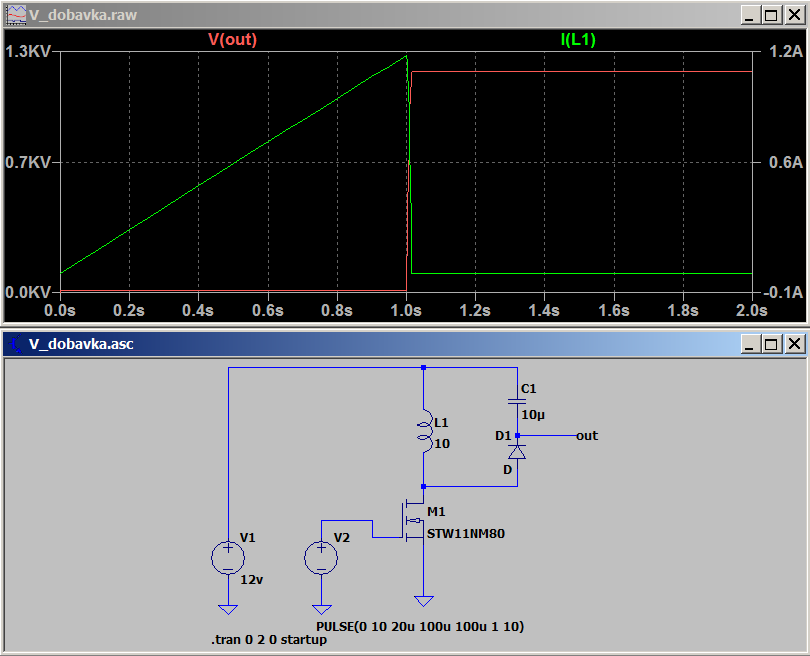Click the ground symbol under MOSFET M1
Viewport: 810px width, 656px height.
pos(424,601)
